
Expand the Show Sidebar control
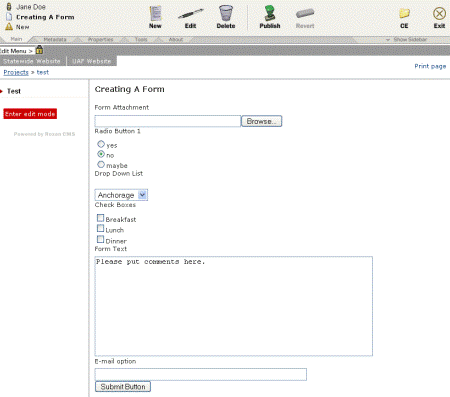click(407, 39)
